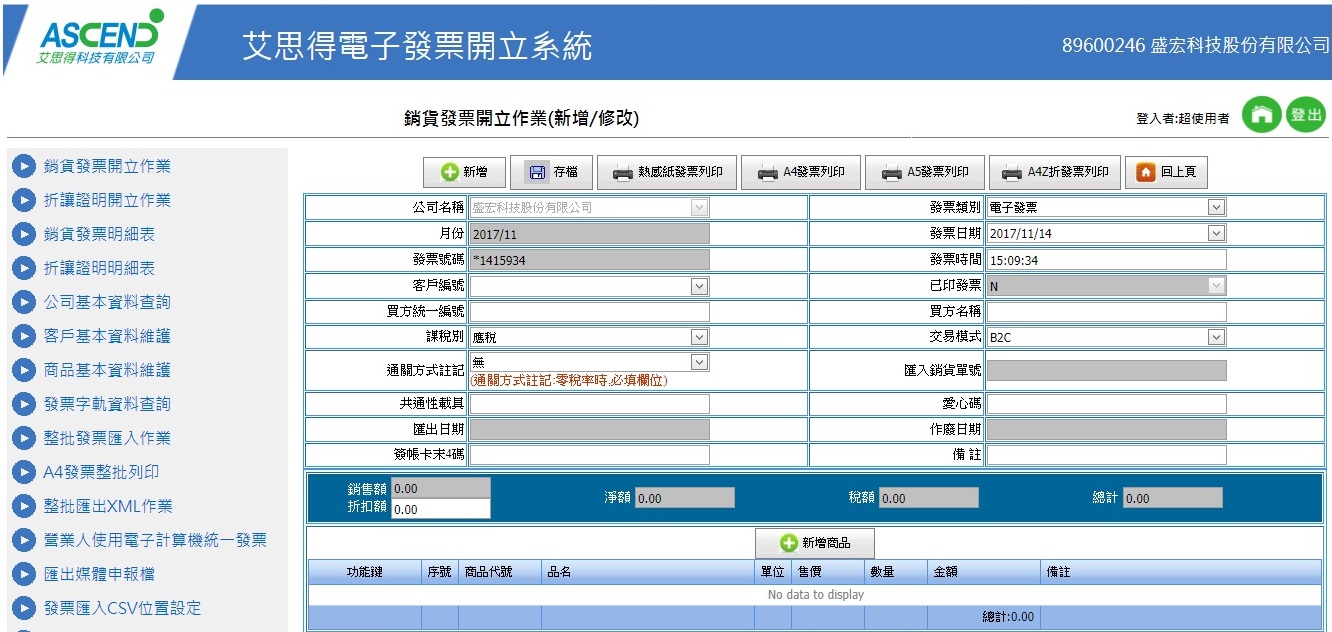Click the 新增 button with plus icon
This screenshot has height=632, width=1332.
465,172
